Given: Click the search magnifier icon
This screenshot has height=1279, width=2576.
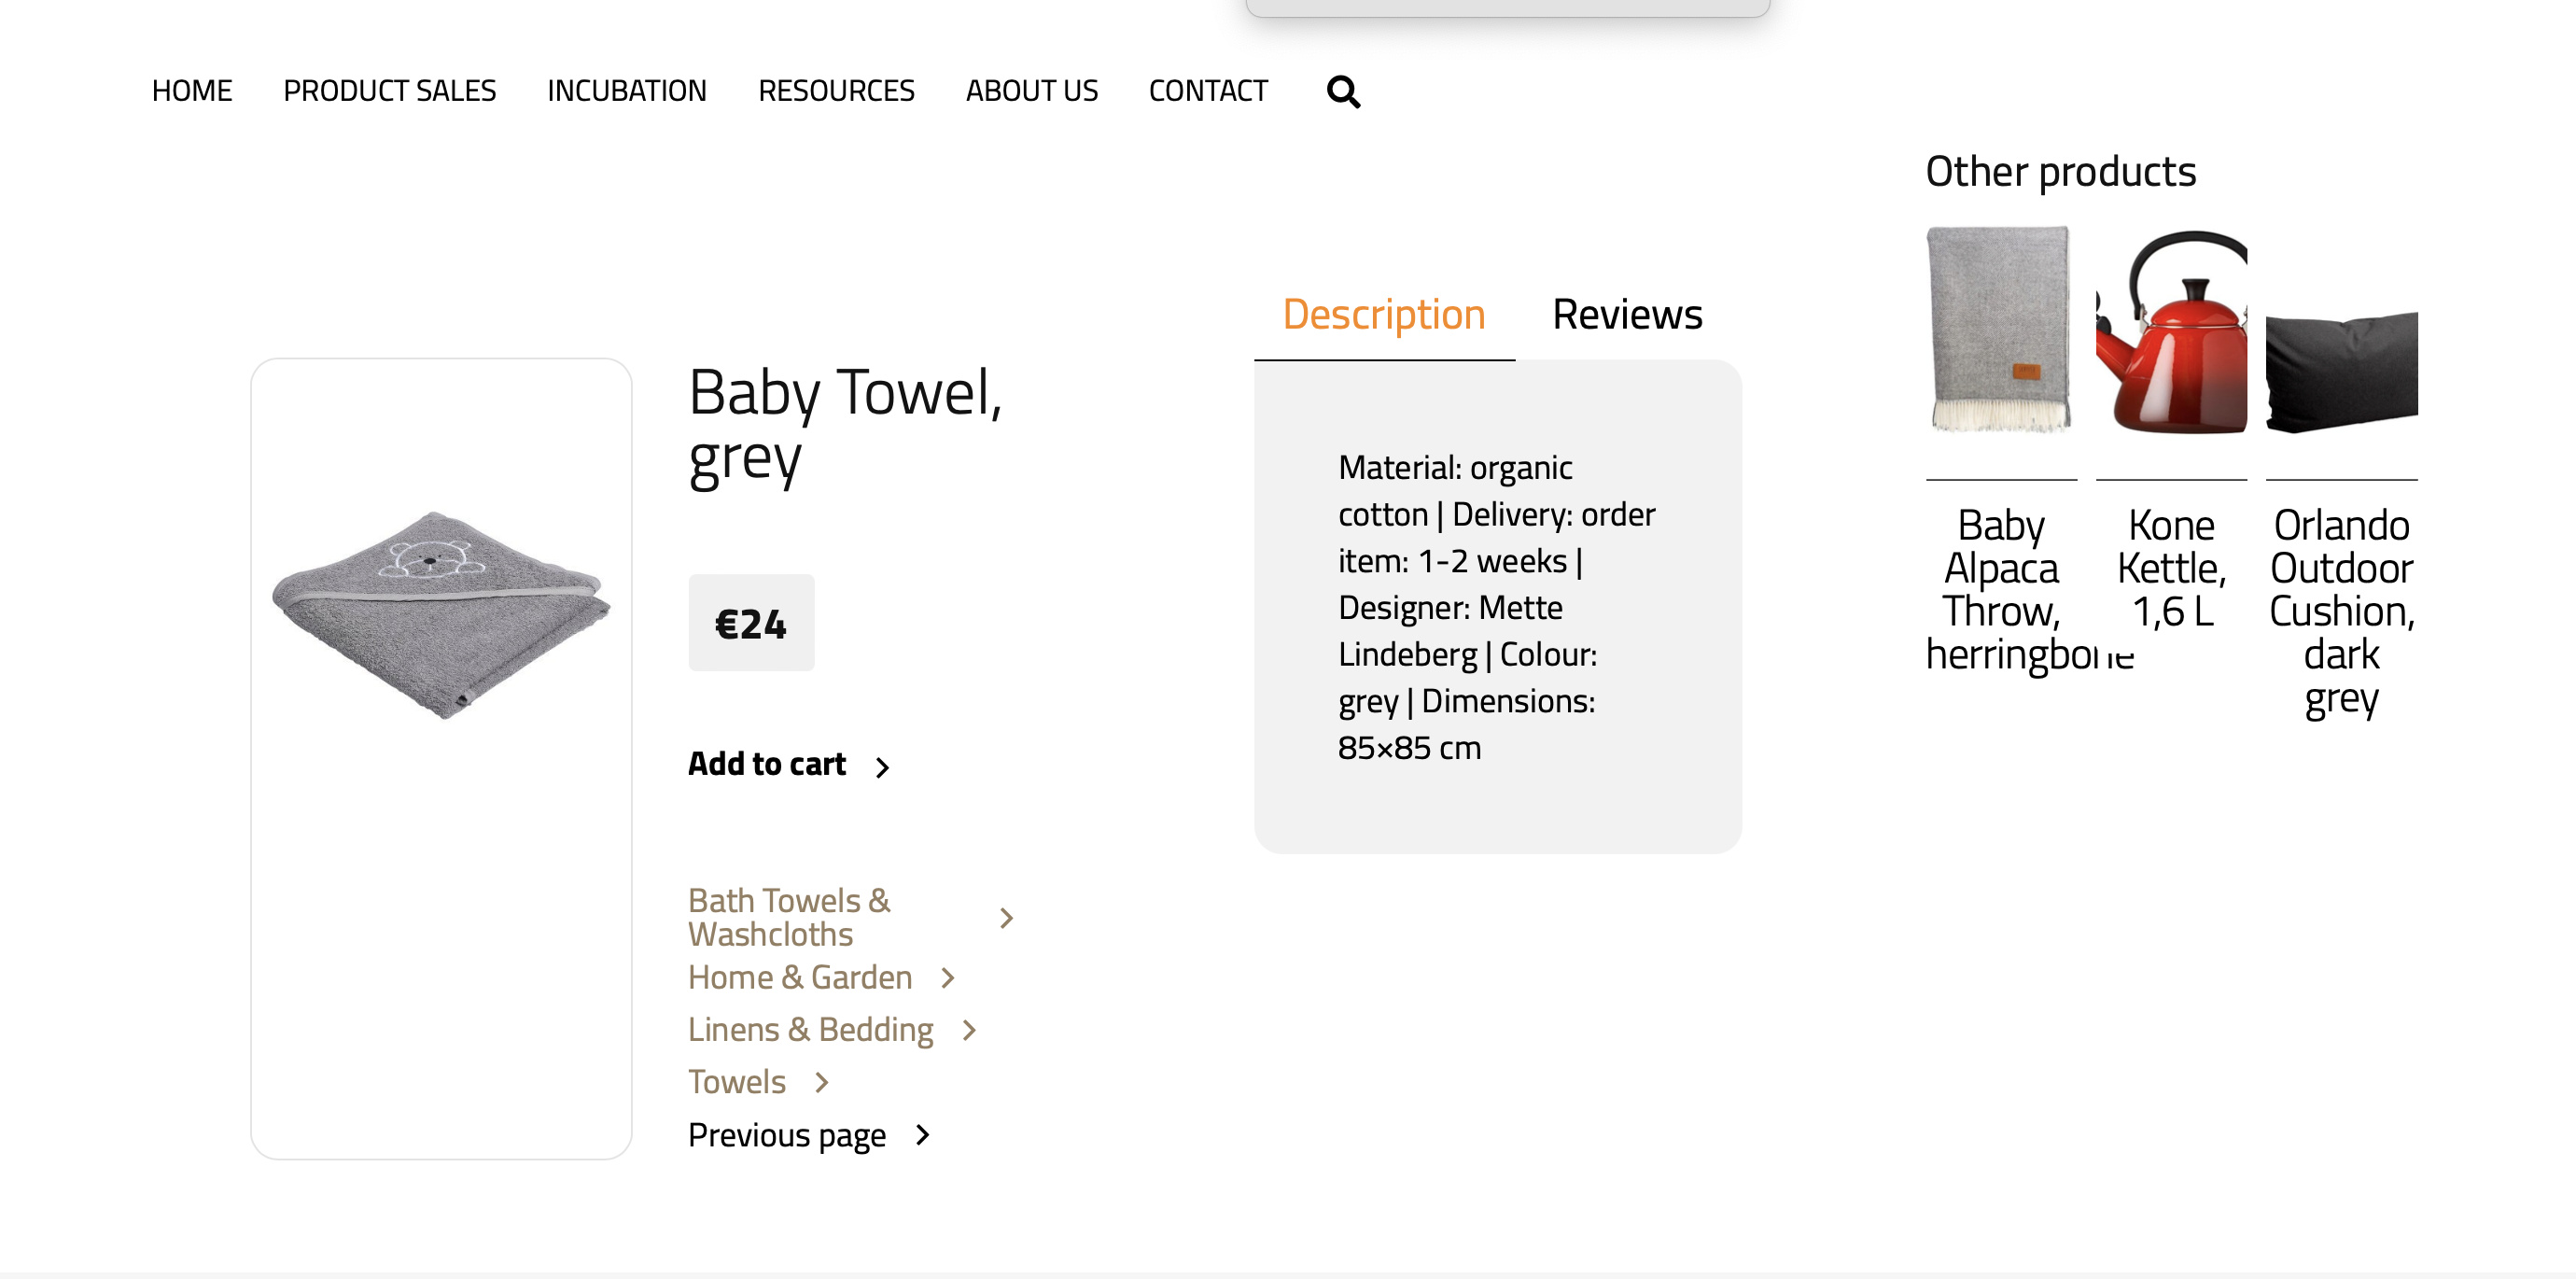Looking at the screenshot, I should pyautogui.click(x=1343, y=92).
